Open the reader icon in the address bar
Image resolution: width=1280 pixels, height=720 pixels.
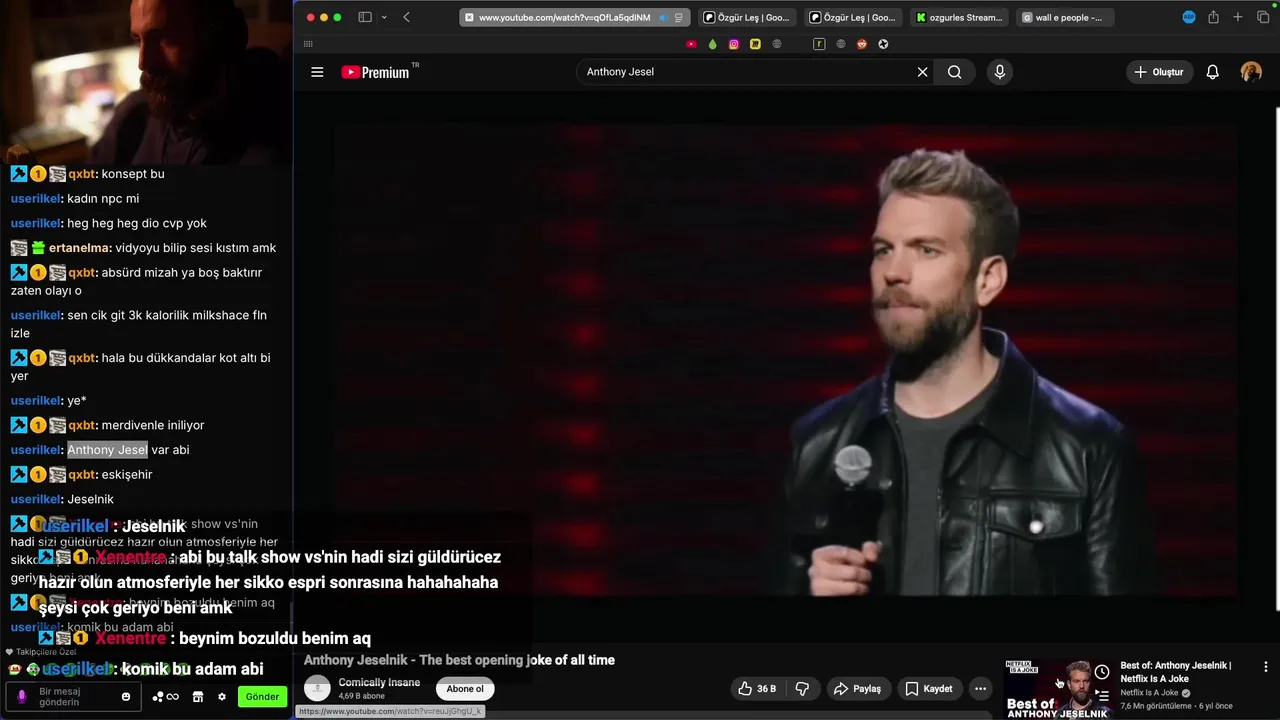pos(679,17)
